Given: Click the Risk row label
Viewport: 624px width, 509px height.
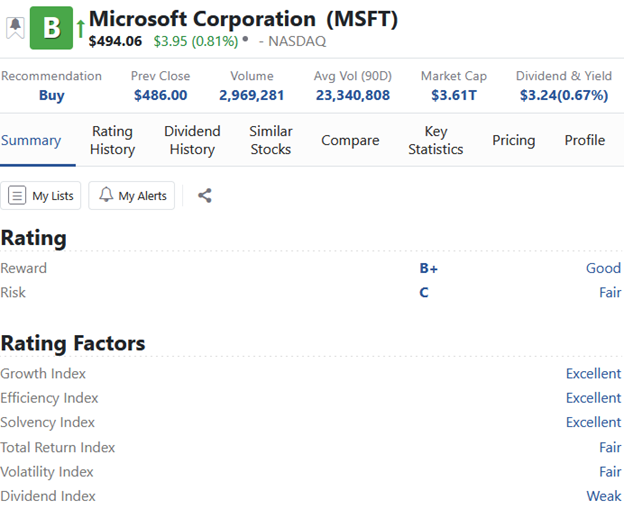Looking at the screenshot, I should 13,293.
